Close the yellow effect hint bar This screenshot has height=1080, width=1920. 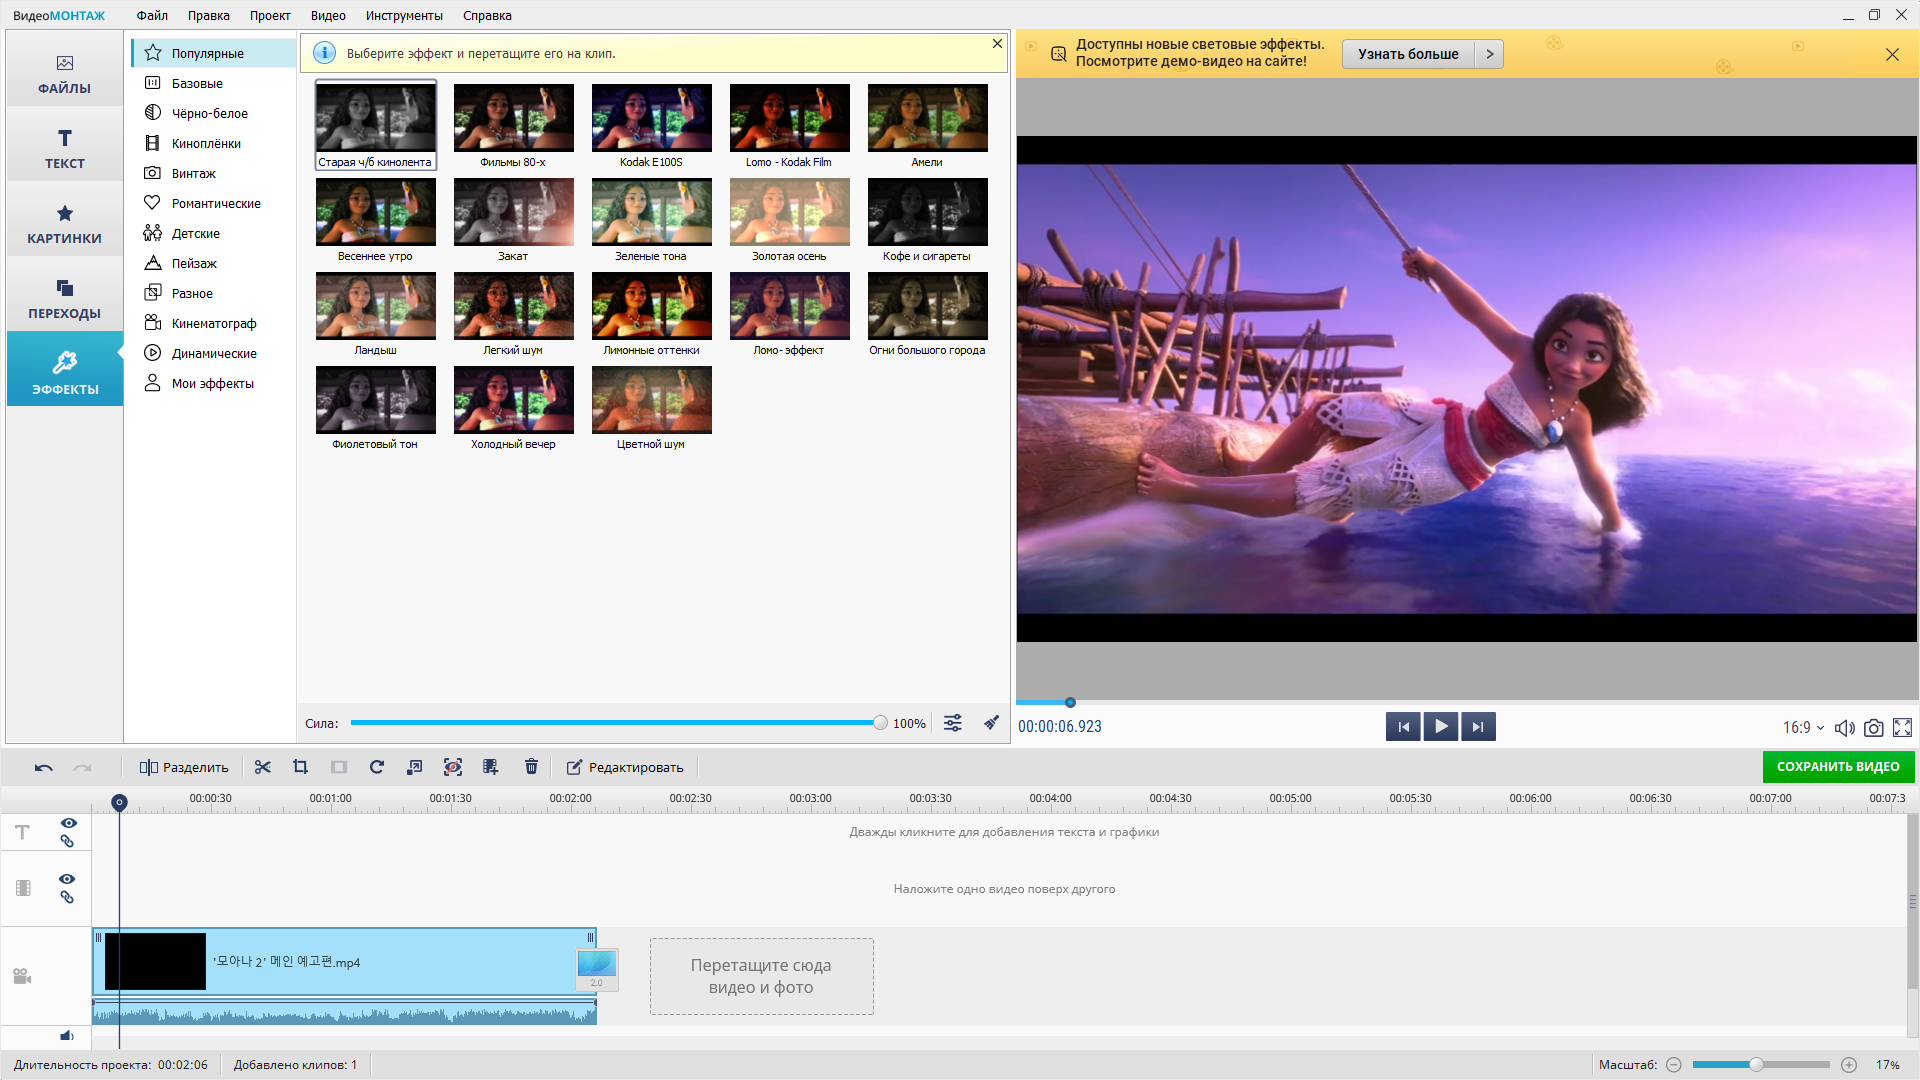pos(997,44)
